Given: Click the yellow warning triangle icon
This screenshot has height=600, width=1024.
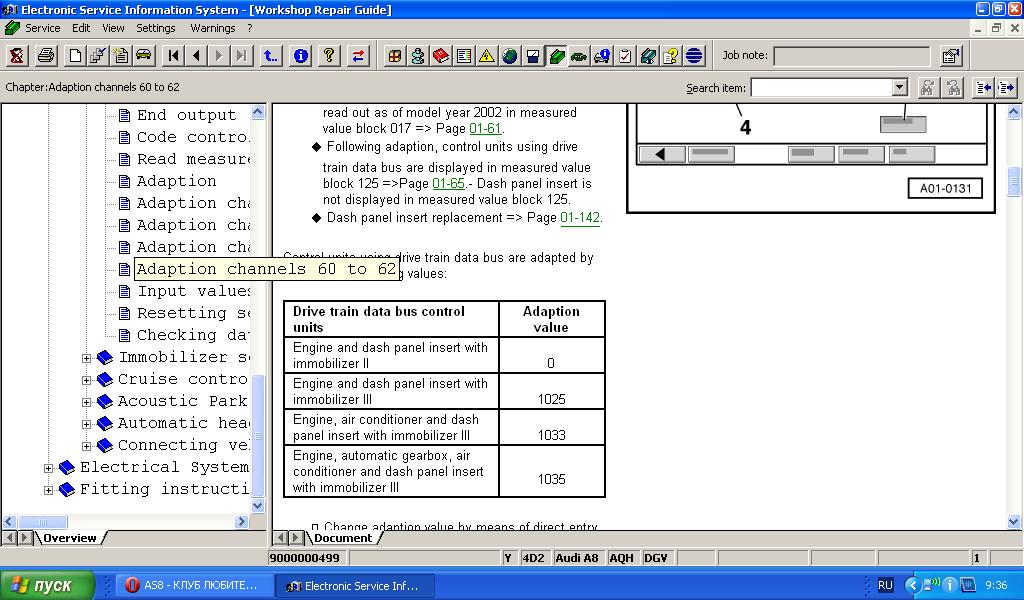Looking at the screenshot, I should [x=486, y=56].
